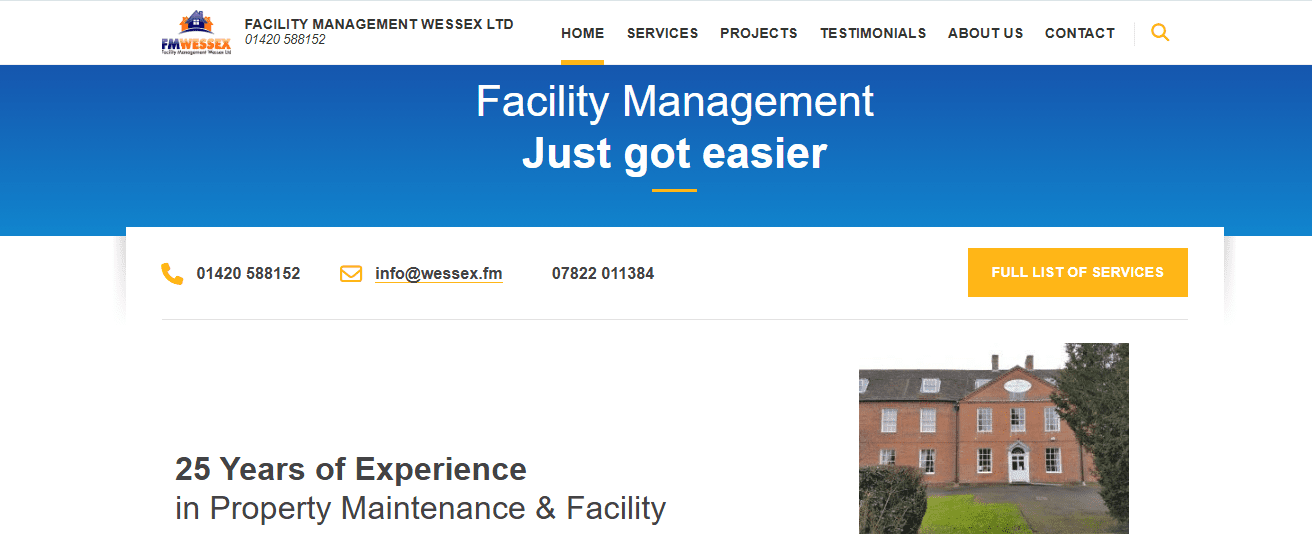Open the Home menu item
Screen dimensions: 1312x534
tap(582, 33)
